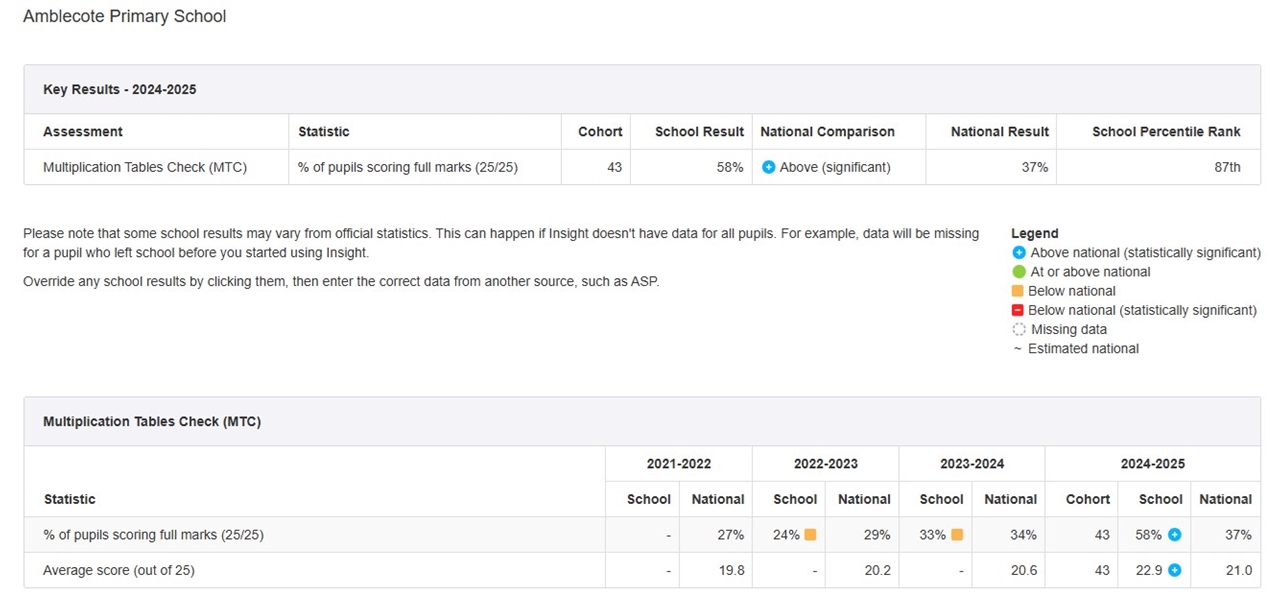Click the red 'Below national' significant legend icon
This screenshot has width=1280, height=596.
(1019, 310)
